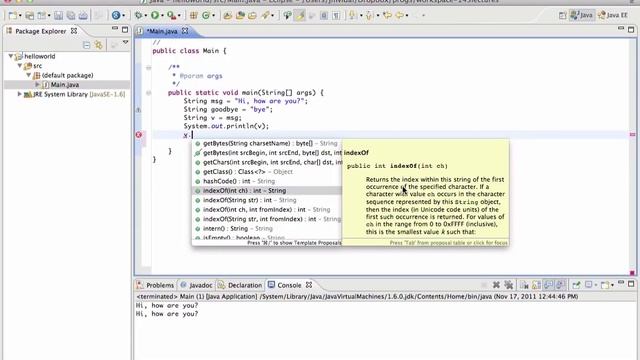Collapse the helloworld project node
The width and height of the screenshot is (640, 360).
tap(11, 56)
